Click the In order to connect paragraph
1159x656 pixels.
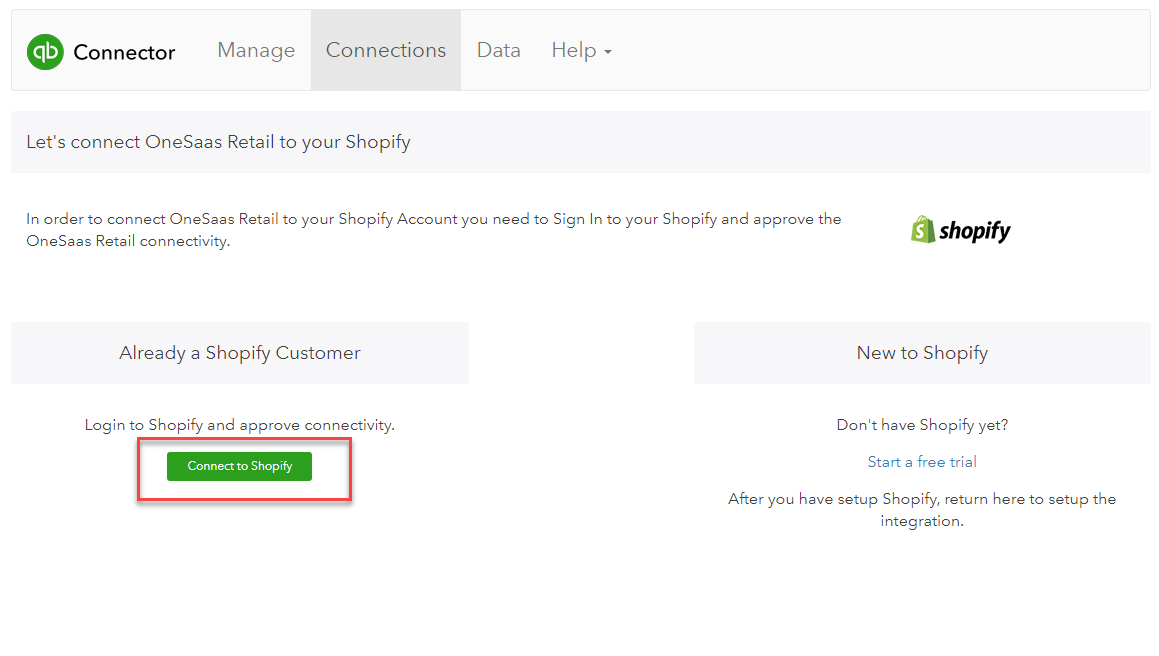434,230
